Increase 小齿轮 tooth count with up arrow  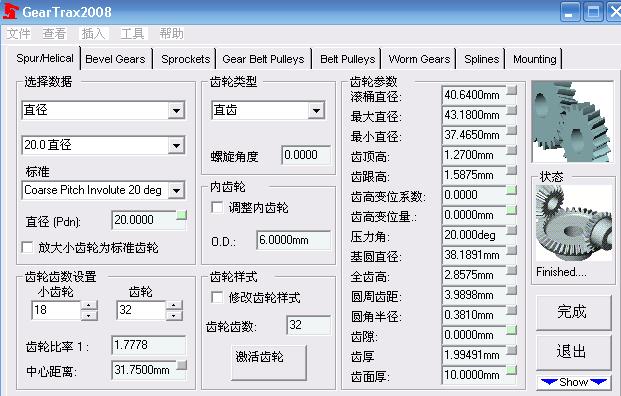[89, 305]
